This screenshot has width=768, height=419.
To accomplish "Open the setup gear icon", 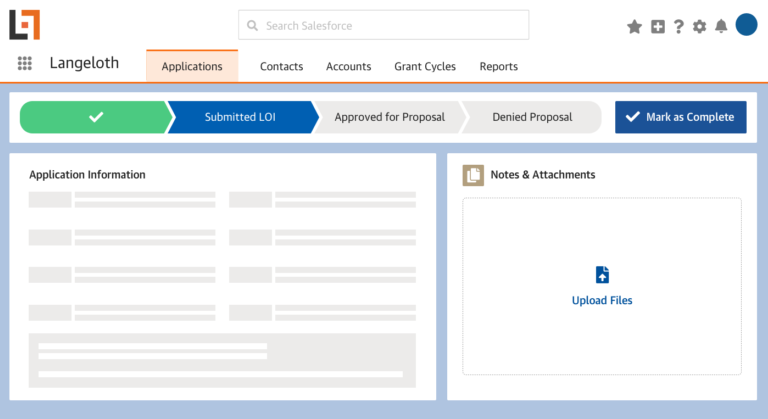I will click(x=699, y=26).
